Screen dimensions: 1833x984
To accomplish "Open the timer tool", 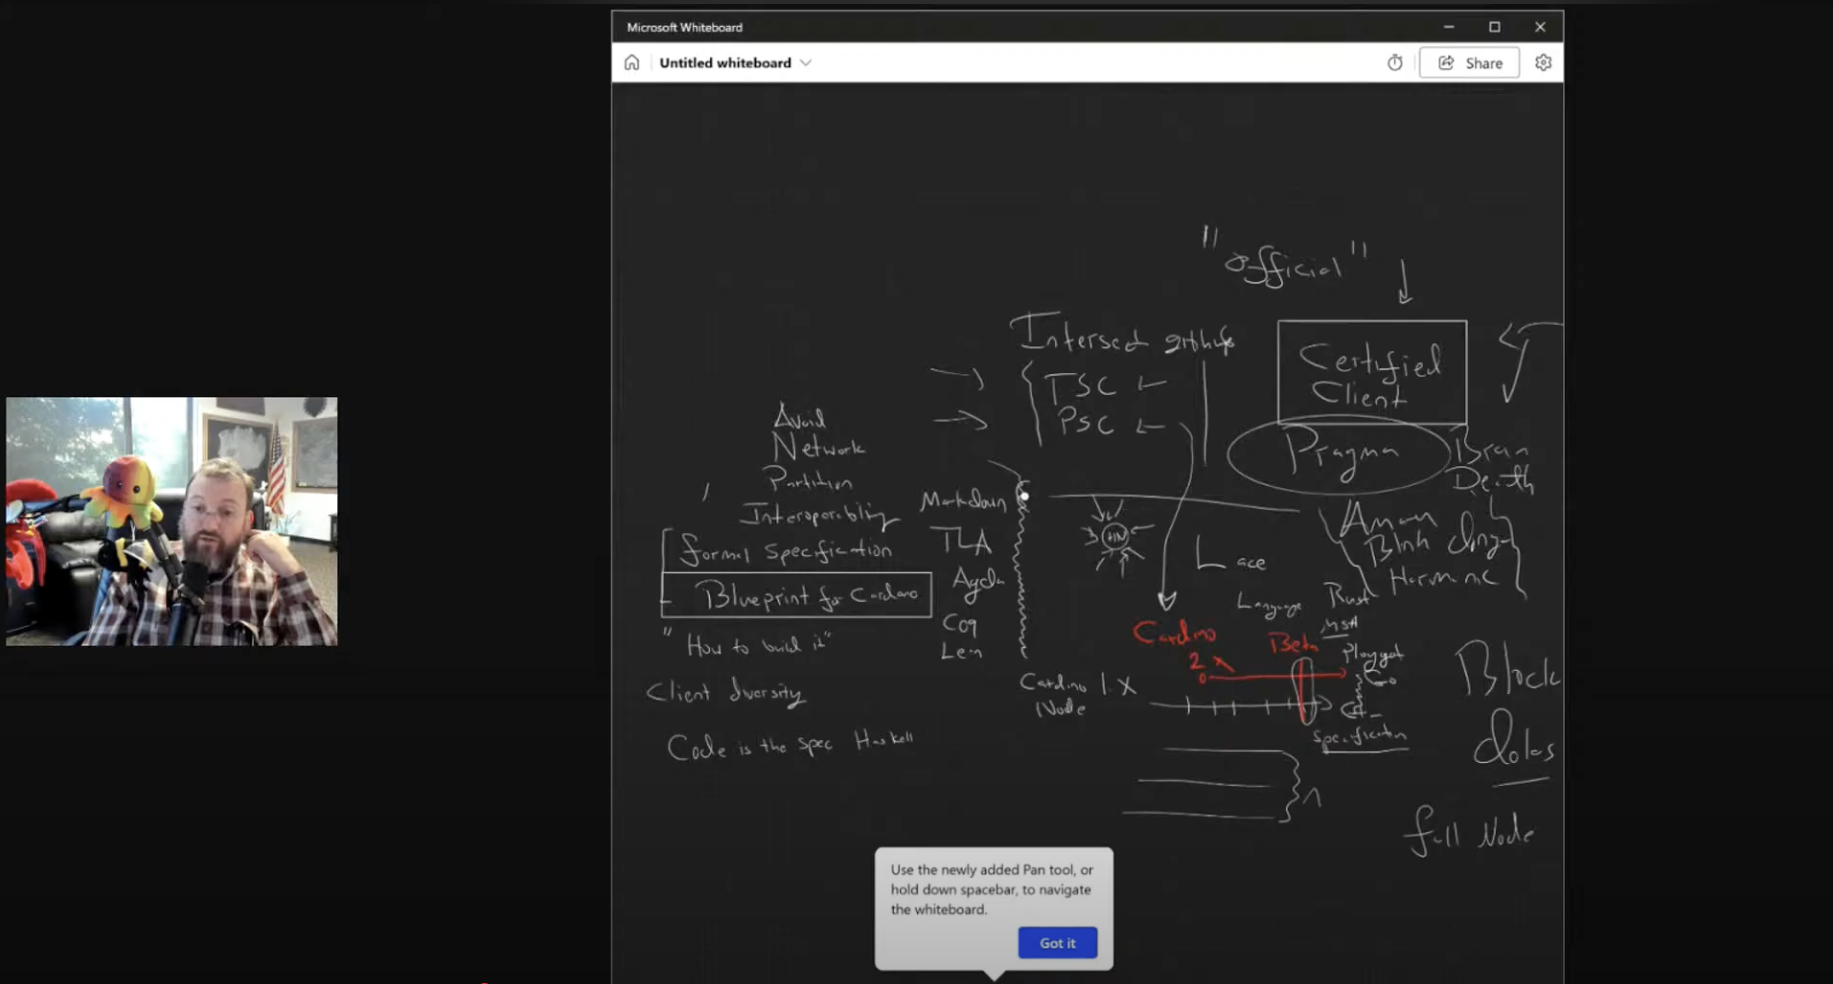I will coord(1394,63).
